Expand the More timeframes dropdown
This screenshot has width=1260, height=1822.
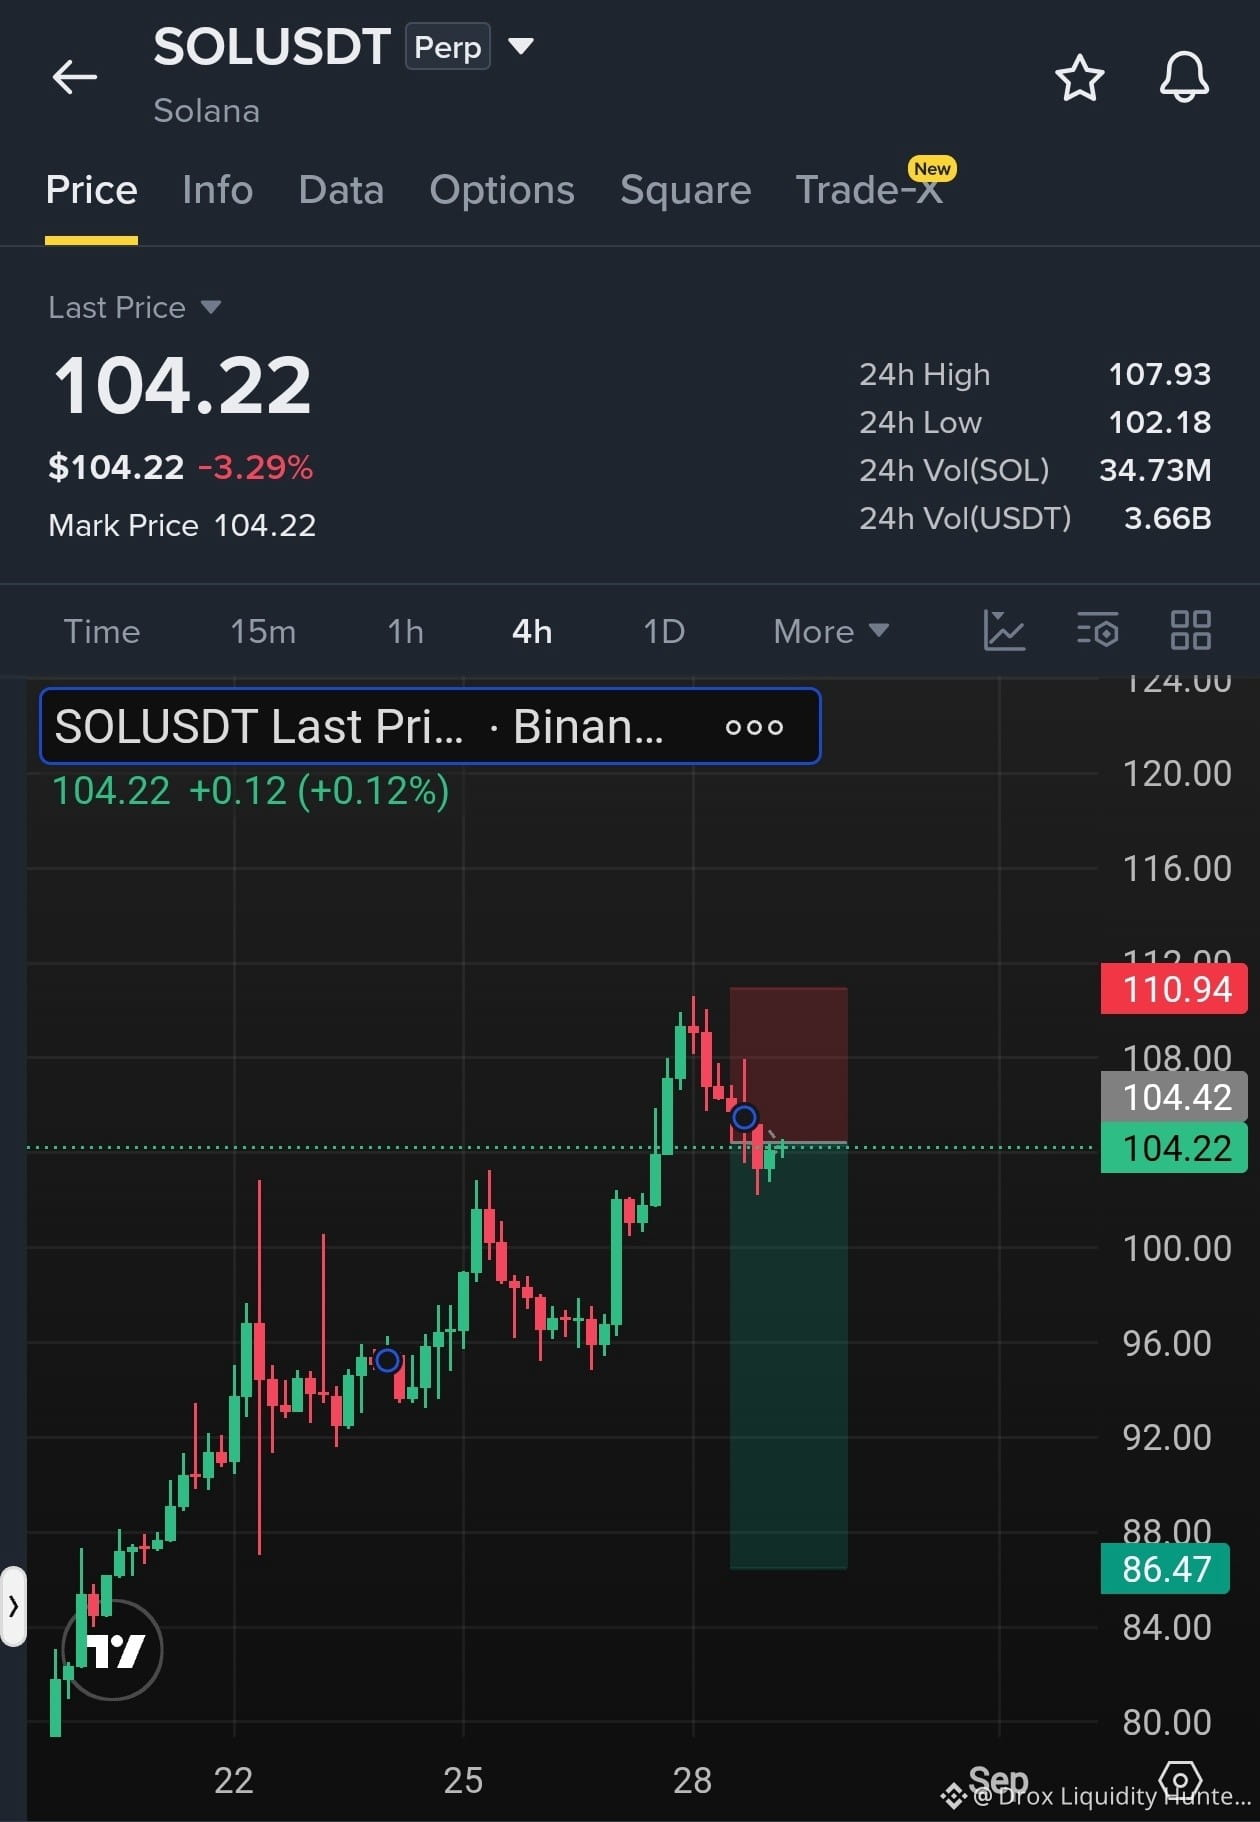[831, 631]
